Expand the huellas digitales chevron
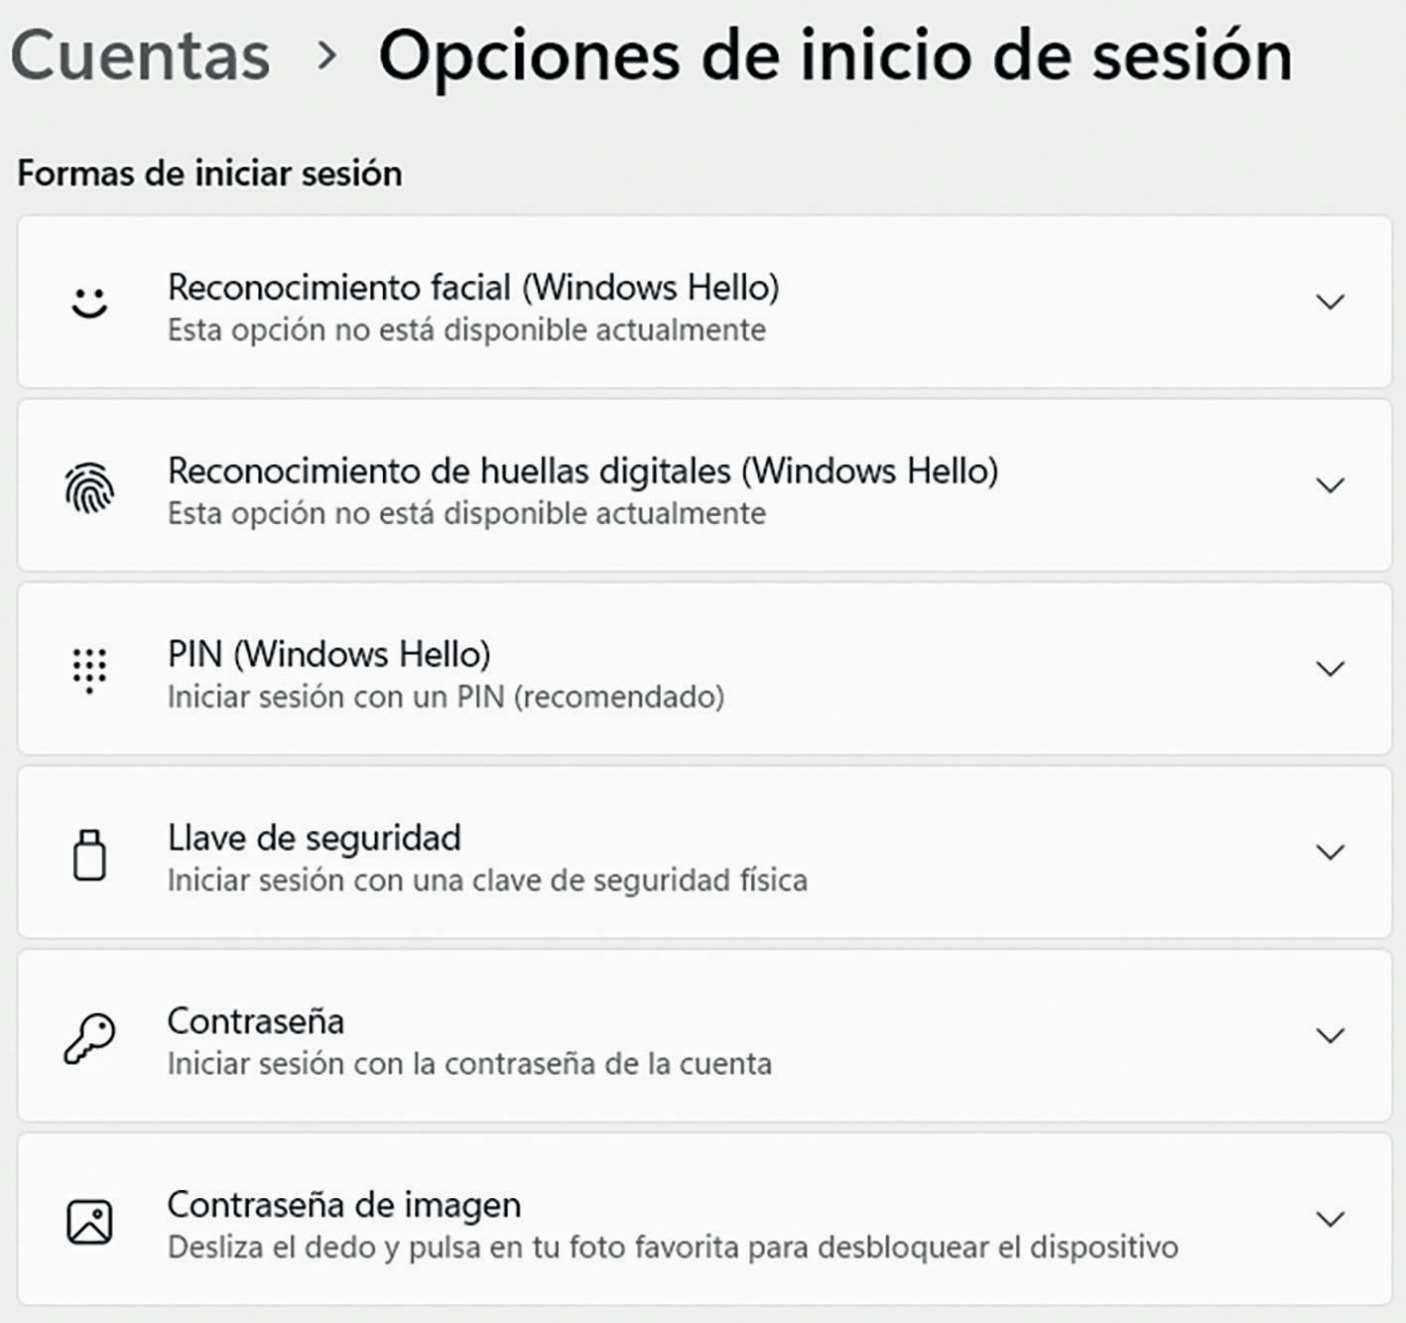This screenshot has height=1323, width=1406. (x=1329, y=486)
